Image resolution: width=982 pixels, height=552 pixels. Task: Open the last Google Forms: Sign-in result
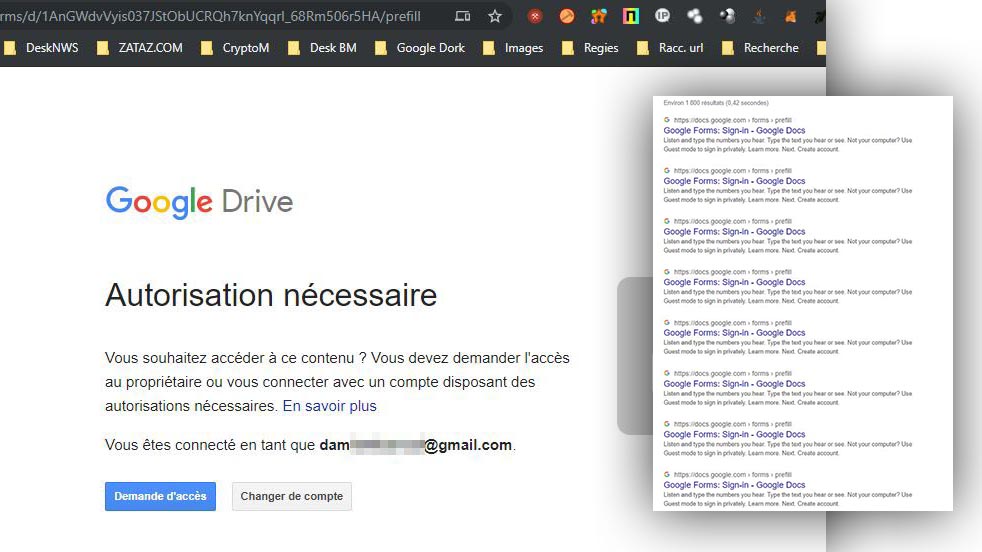coord(734,485)
